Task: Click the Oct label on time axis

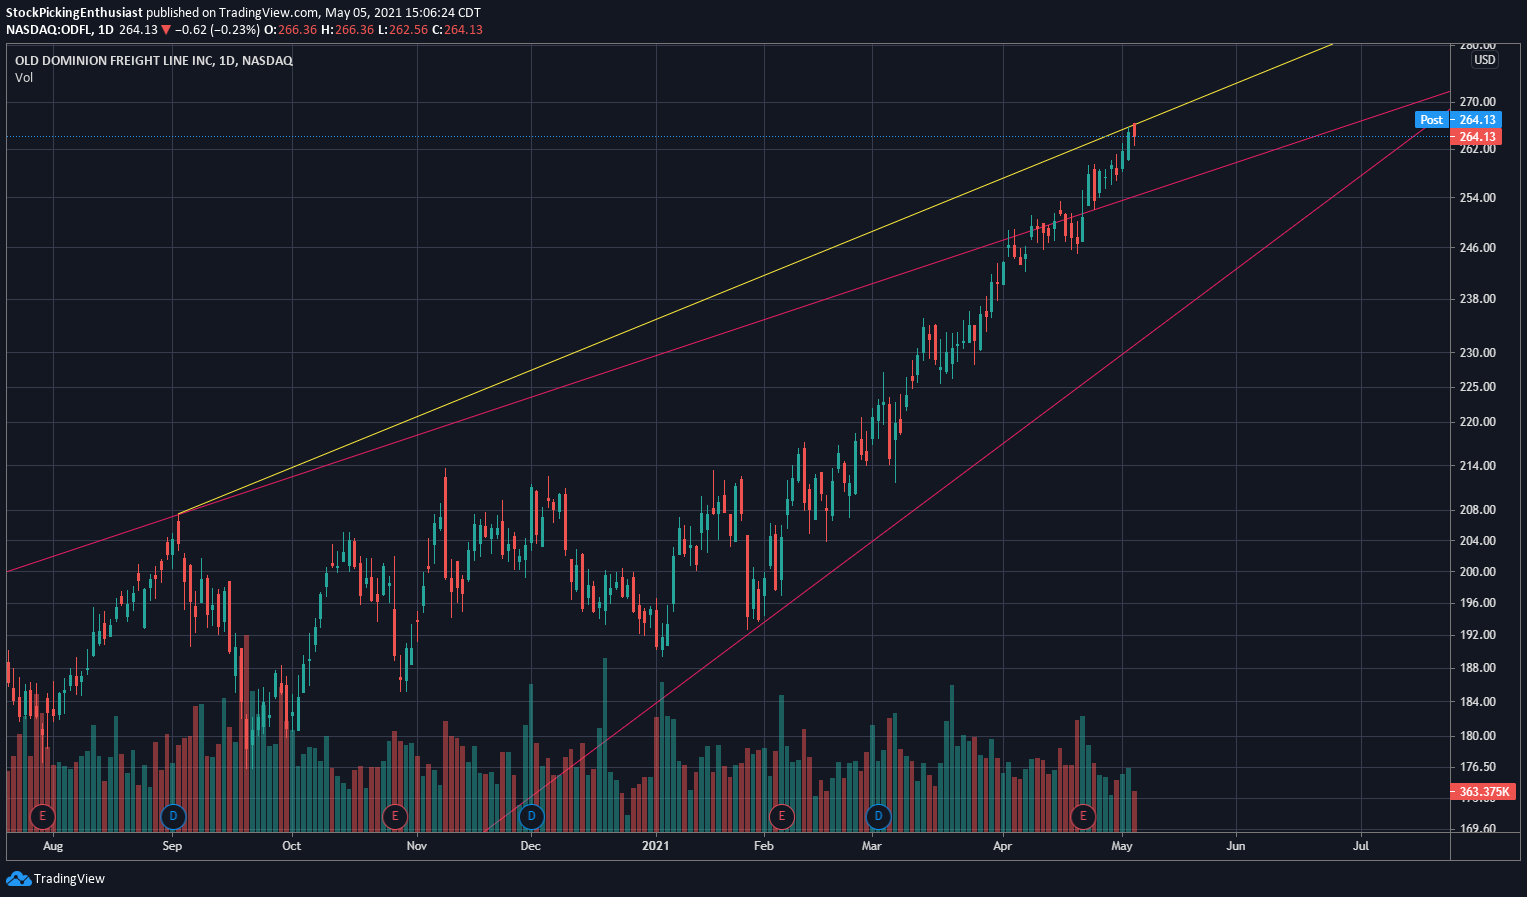Action: coord(291,846)
